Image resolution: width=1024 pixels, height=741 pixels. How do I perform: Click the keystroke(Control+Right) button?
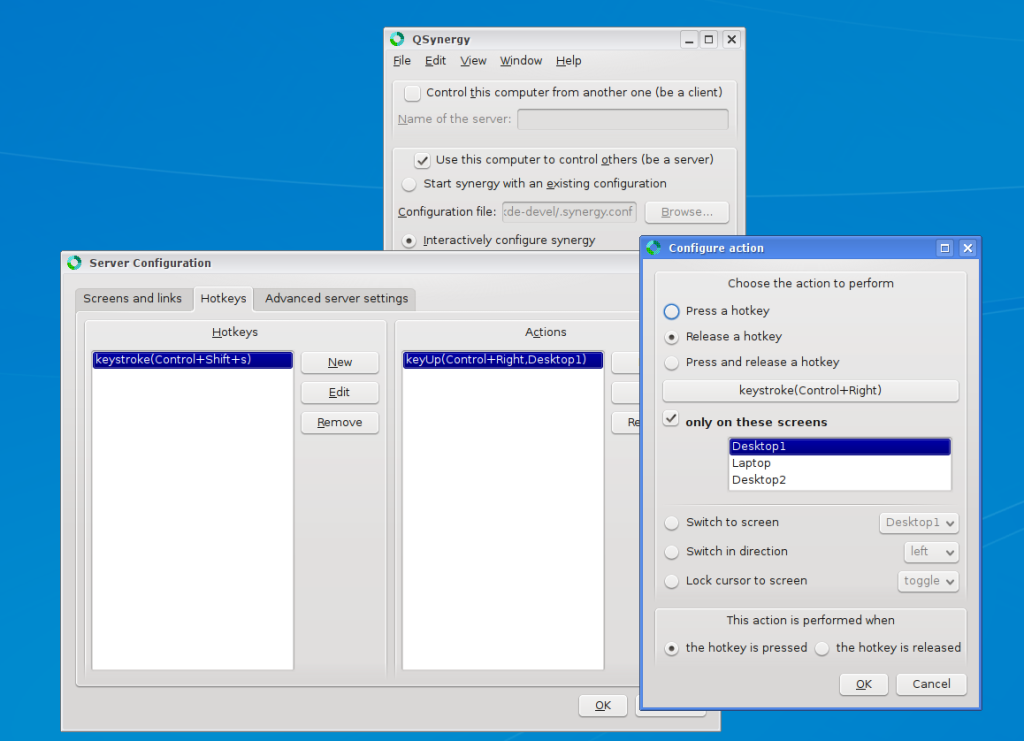pos(810,390)
